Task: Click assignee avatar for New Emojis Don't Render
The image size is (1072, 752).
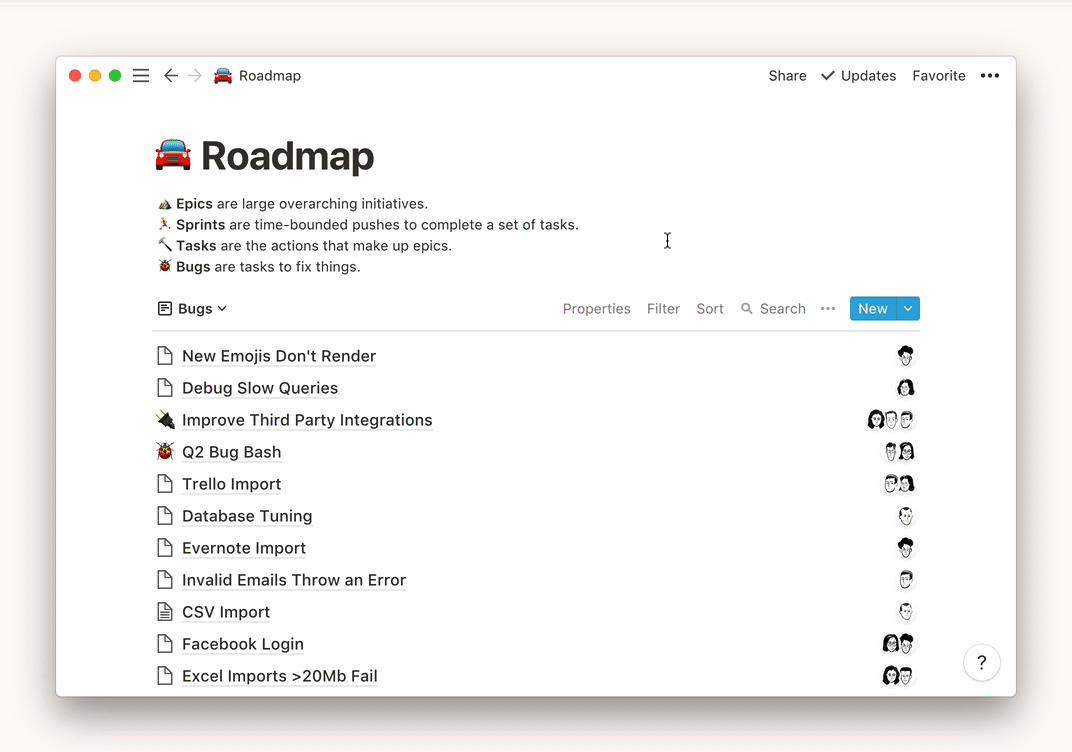Action: (x=905, y=356)
